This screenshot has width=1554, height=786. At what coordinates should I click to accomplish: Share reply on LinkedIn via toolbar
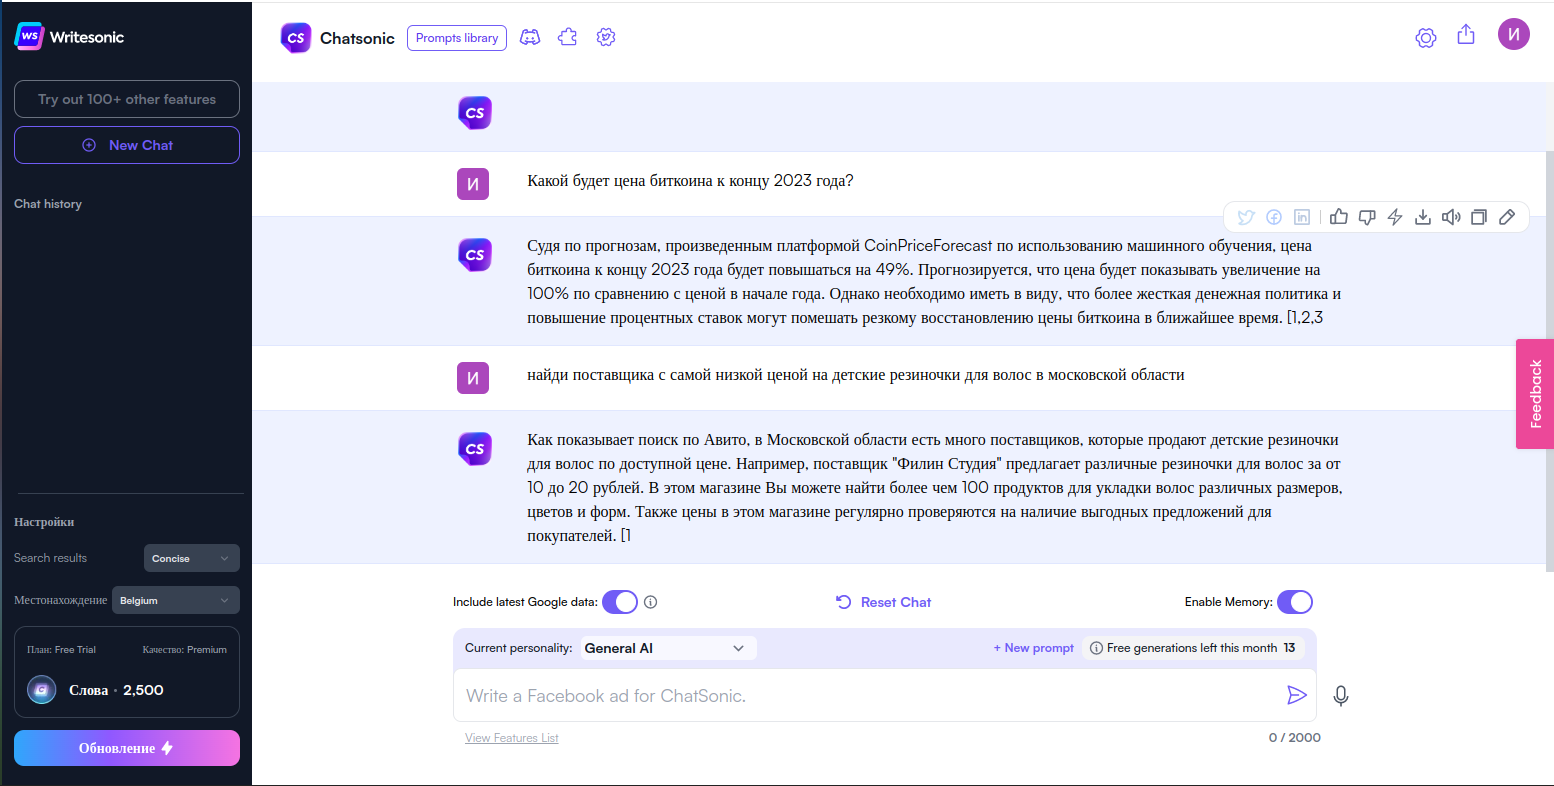[x=1302, y=217]
